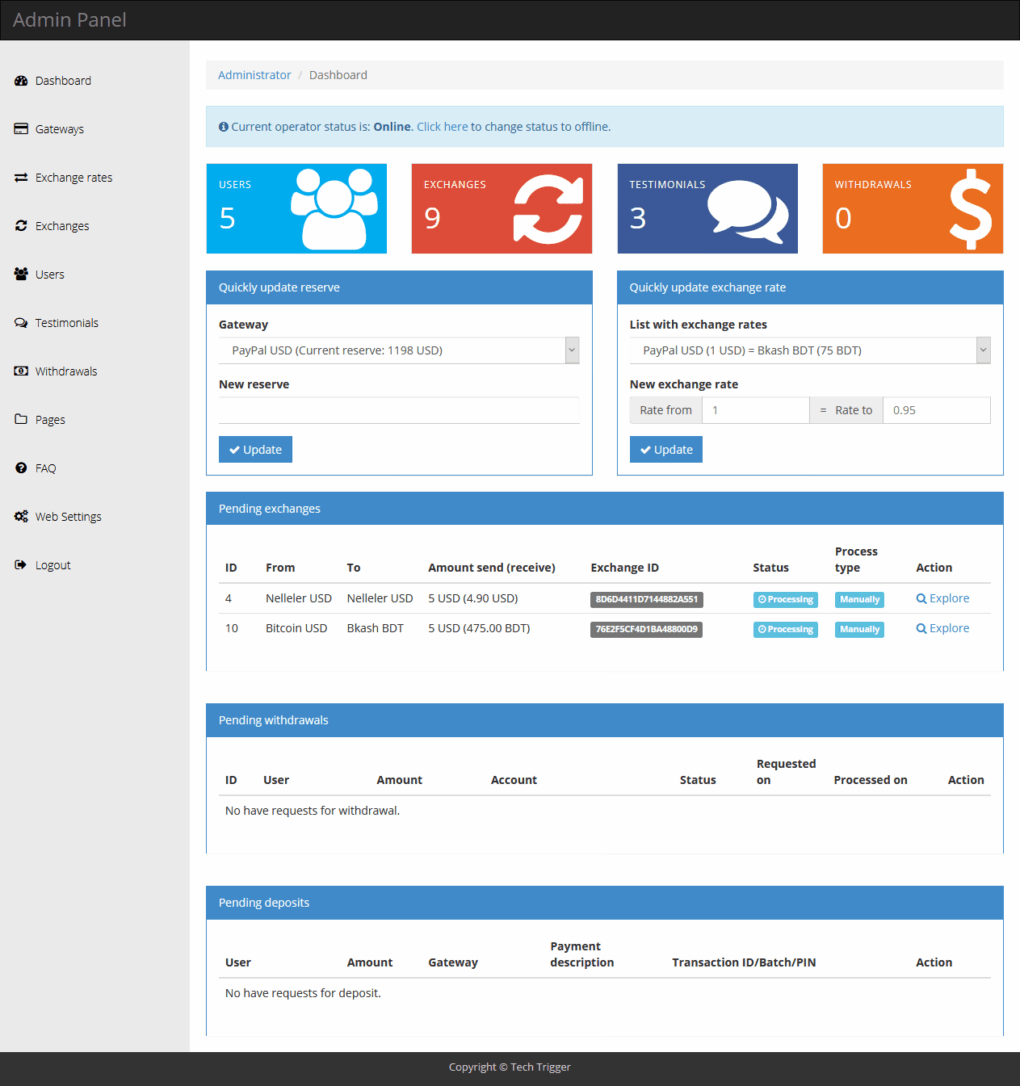The height and width of the screenshot is (1086, 1020).
Task: Click inside the New reserve input field
Action: point(398,410)
